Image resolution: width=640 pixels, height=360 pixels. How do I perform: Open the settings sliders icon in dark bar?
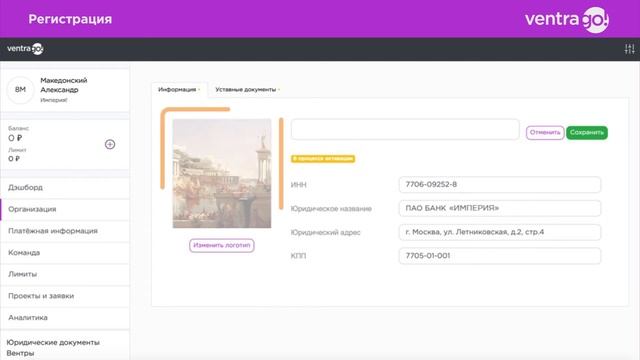click(x=629, y=49)
